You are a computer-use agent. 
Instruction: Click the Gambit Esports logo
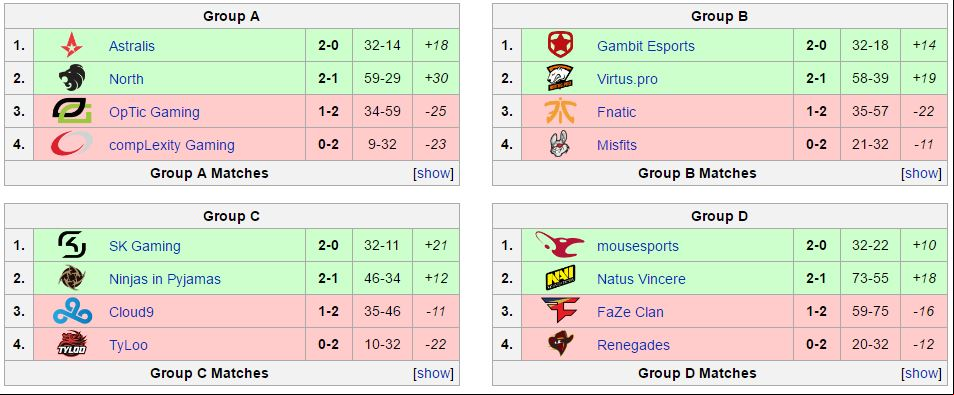[x=560, y=46]
